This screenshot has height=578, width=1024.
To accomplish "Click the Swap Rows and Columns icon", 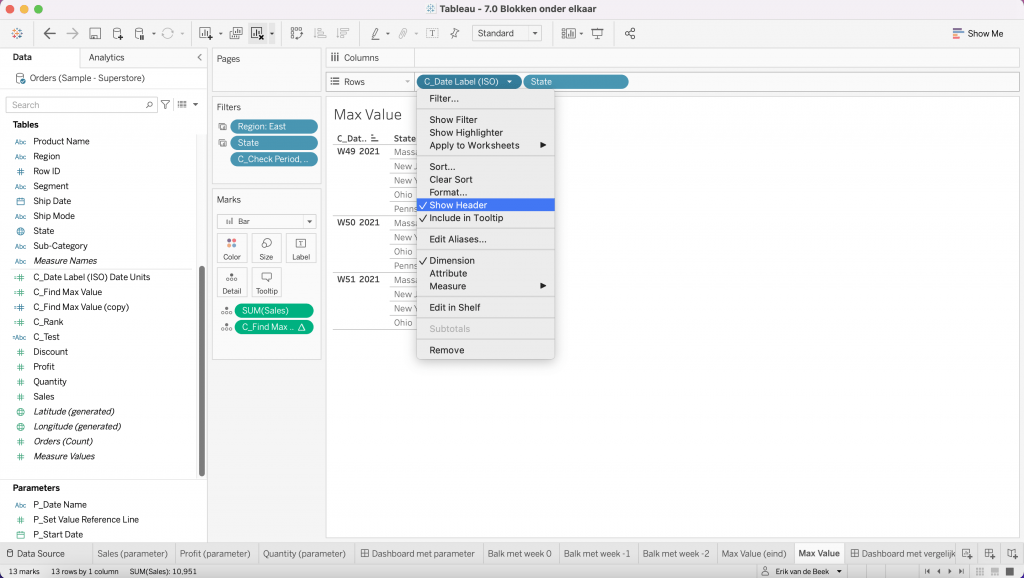I will (x=297, y=33).
